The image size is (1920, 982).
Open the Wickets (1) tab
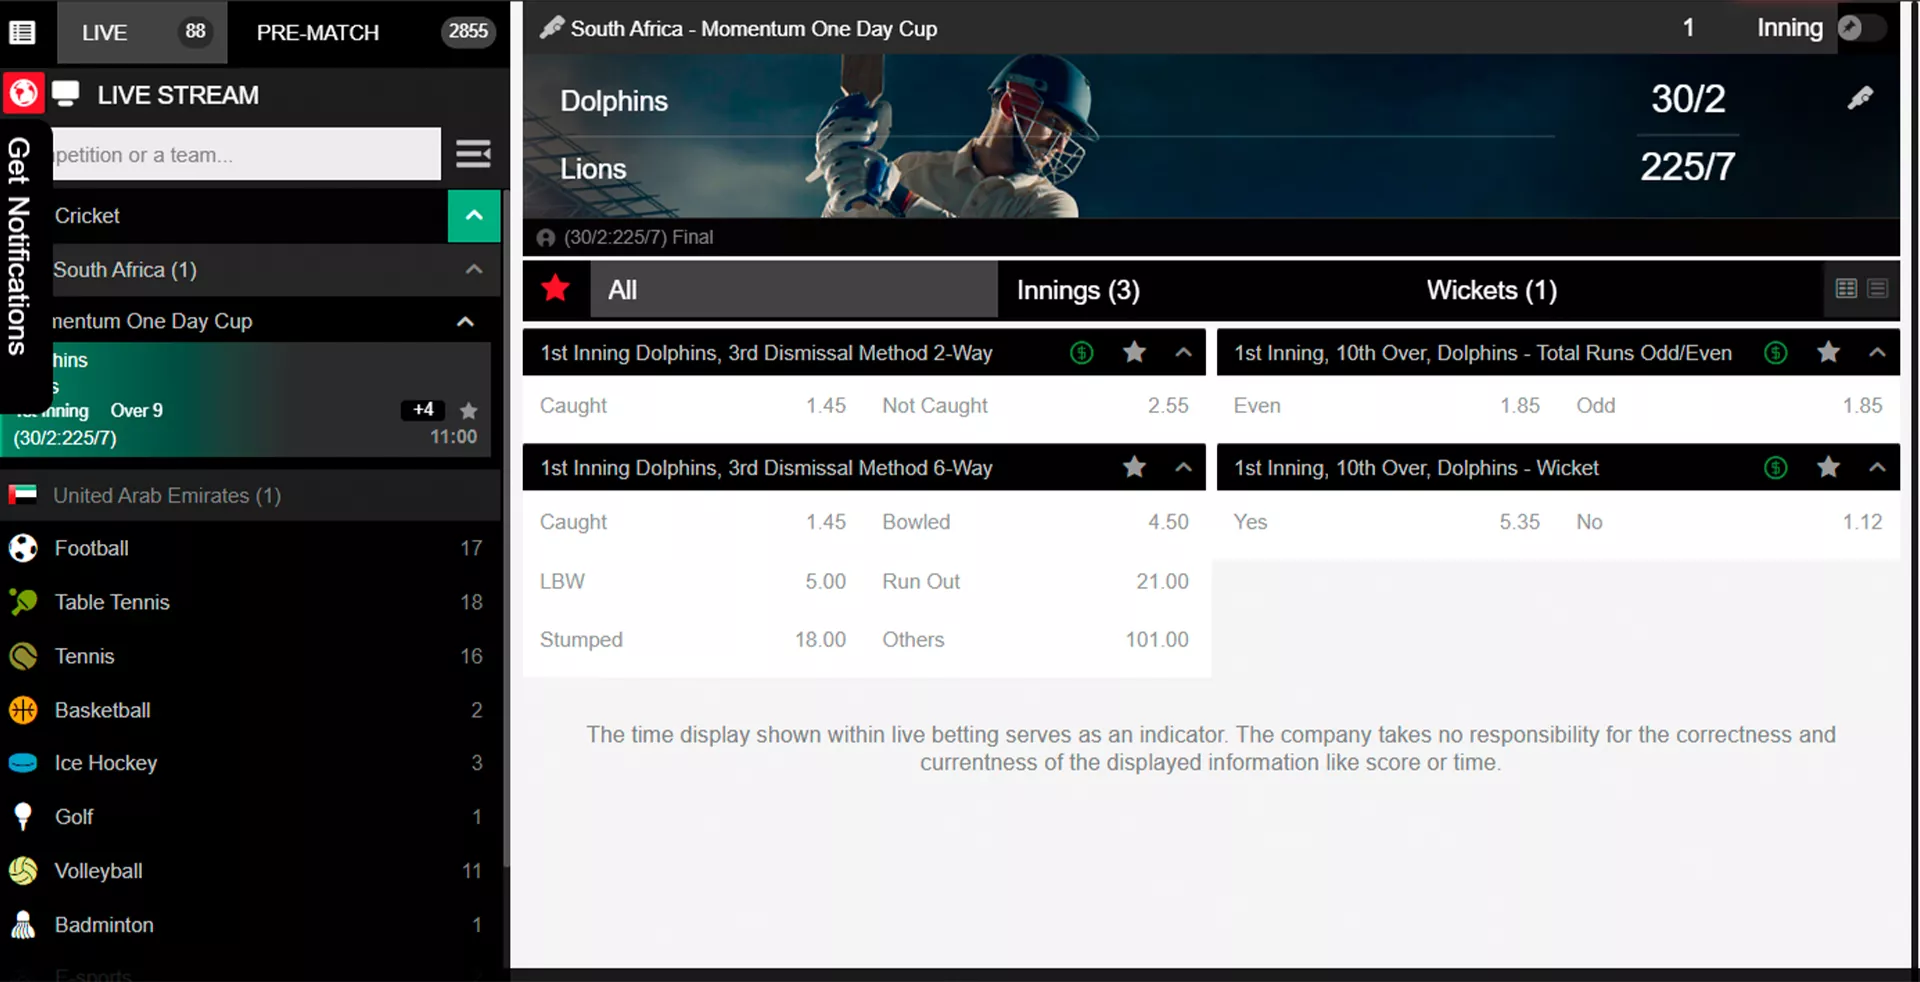1491,290
